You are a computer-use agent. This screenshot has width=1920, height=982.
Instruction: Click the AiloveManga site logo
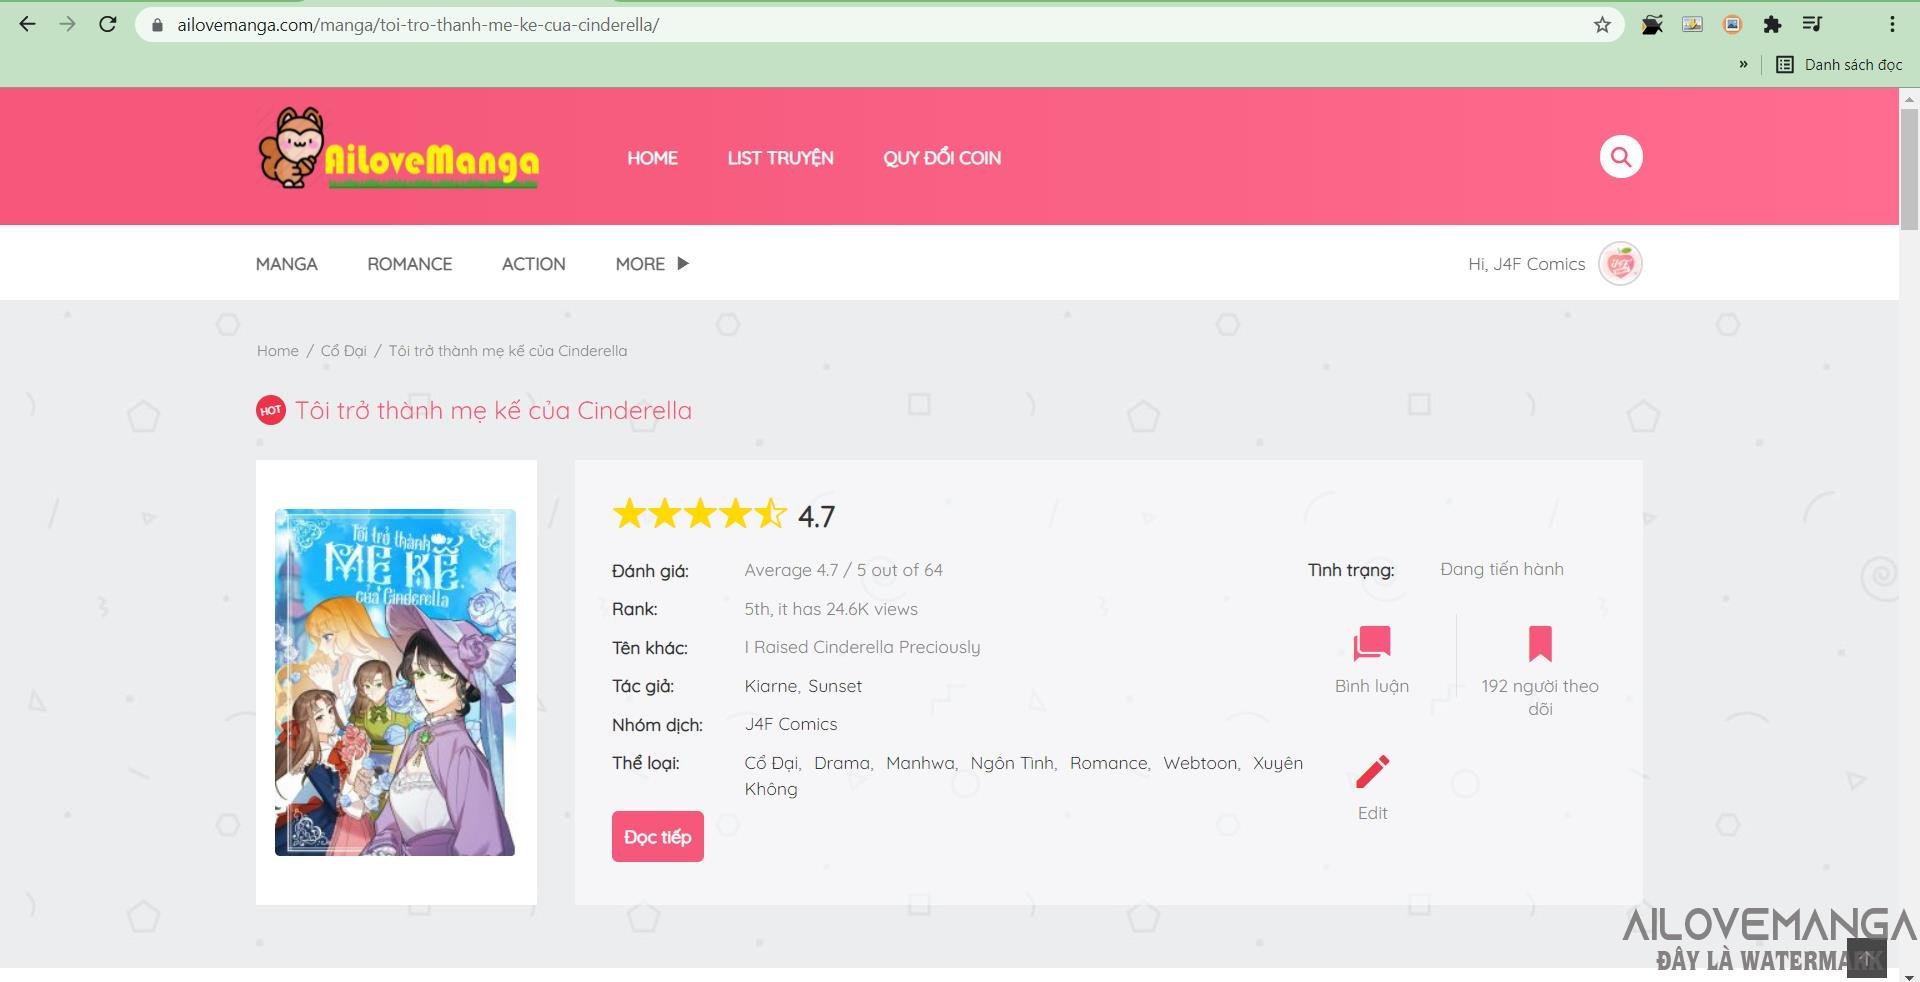tap(398, 152)
